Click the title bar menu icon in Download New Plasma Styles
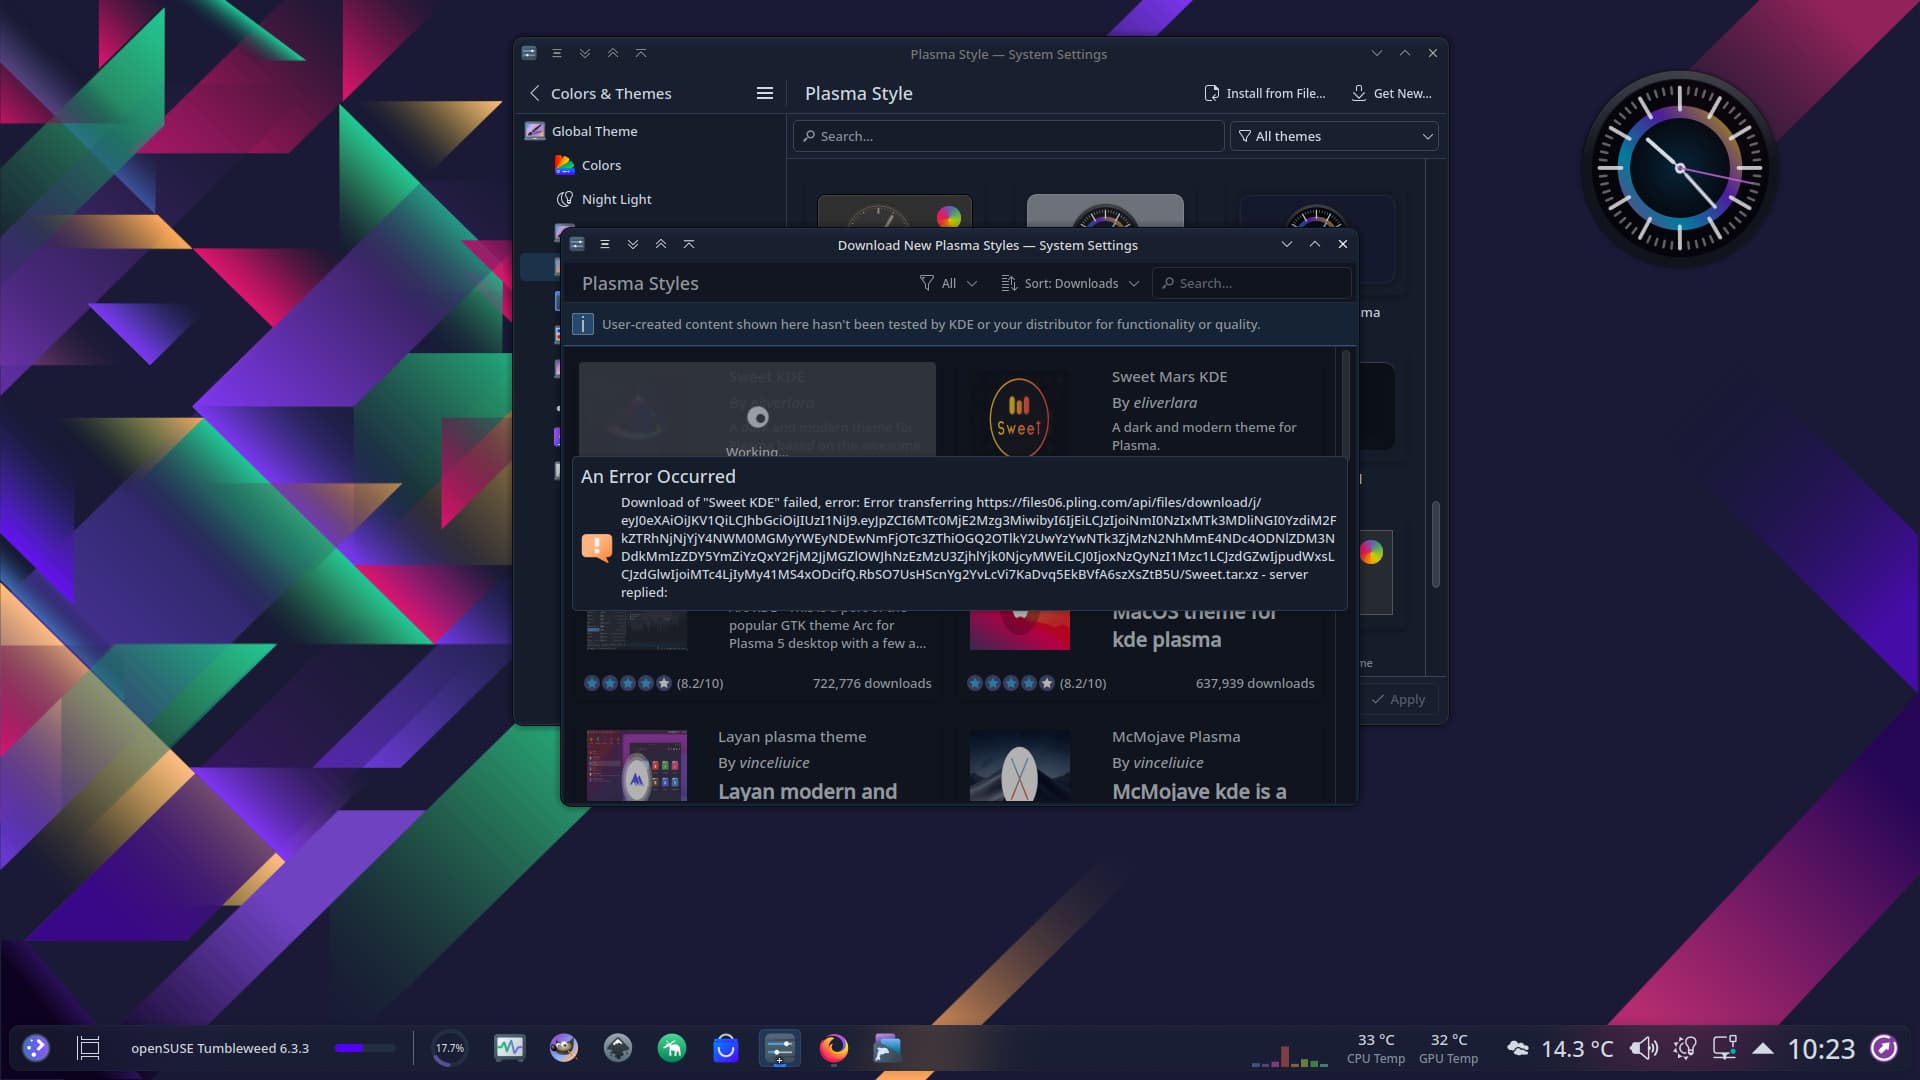1920x1080 pixels. [604, 244]
